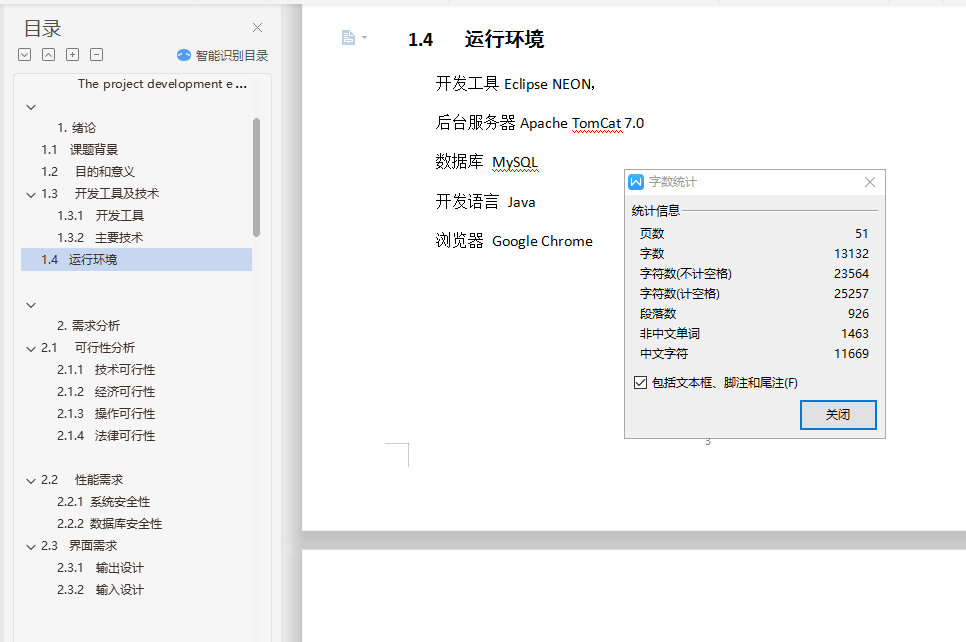Screen dimensions: 966x642
Task: Click the promote heading plus icon
Action: 73,55
